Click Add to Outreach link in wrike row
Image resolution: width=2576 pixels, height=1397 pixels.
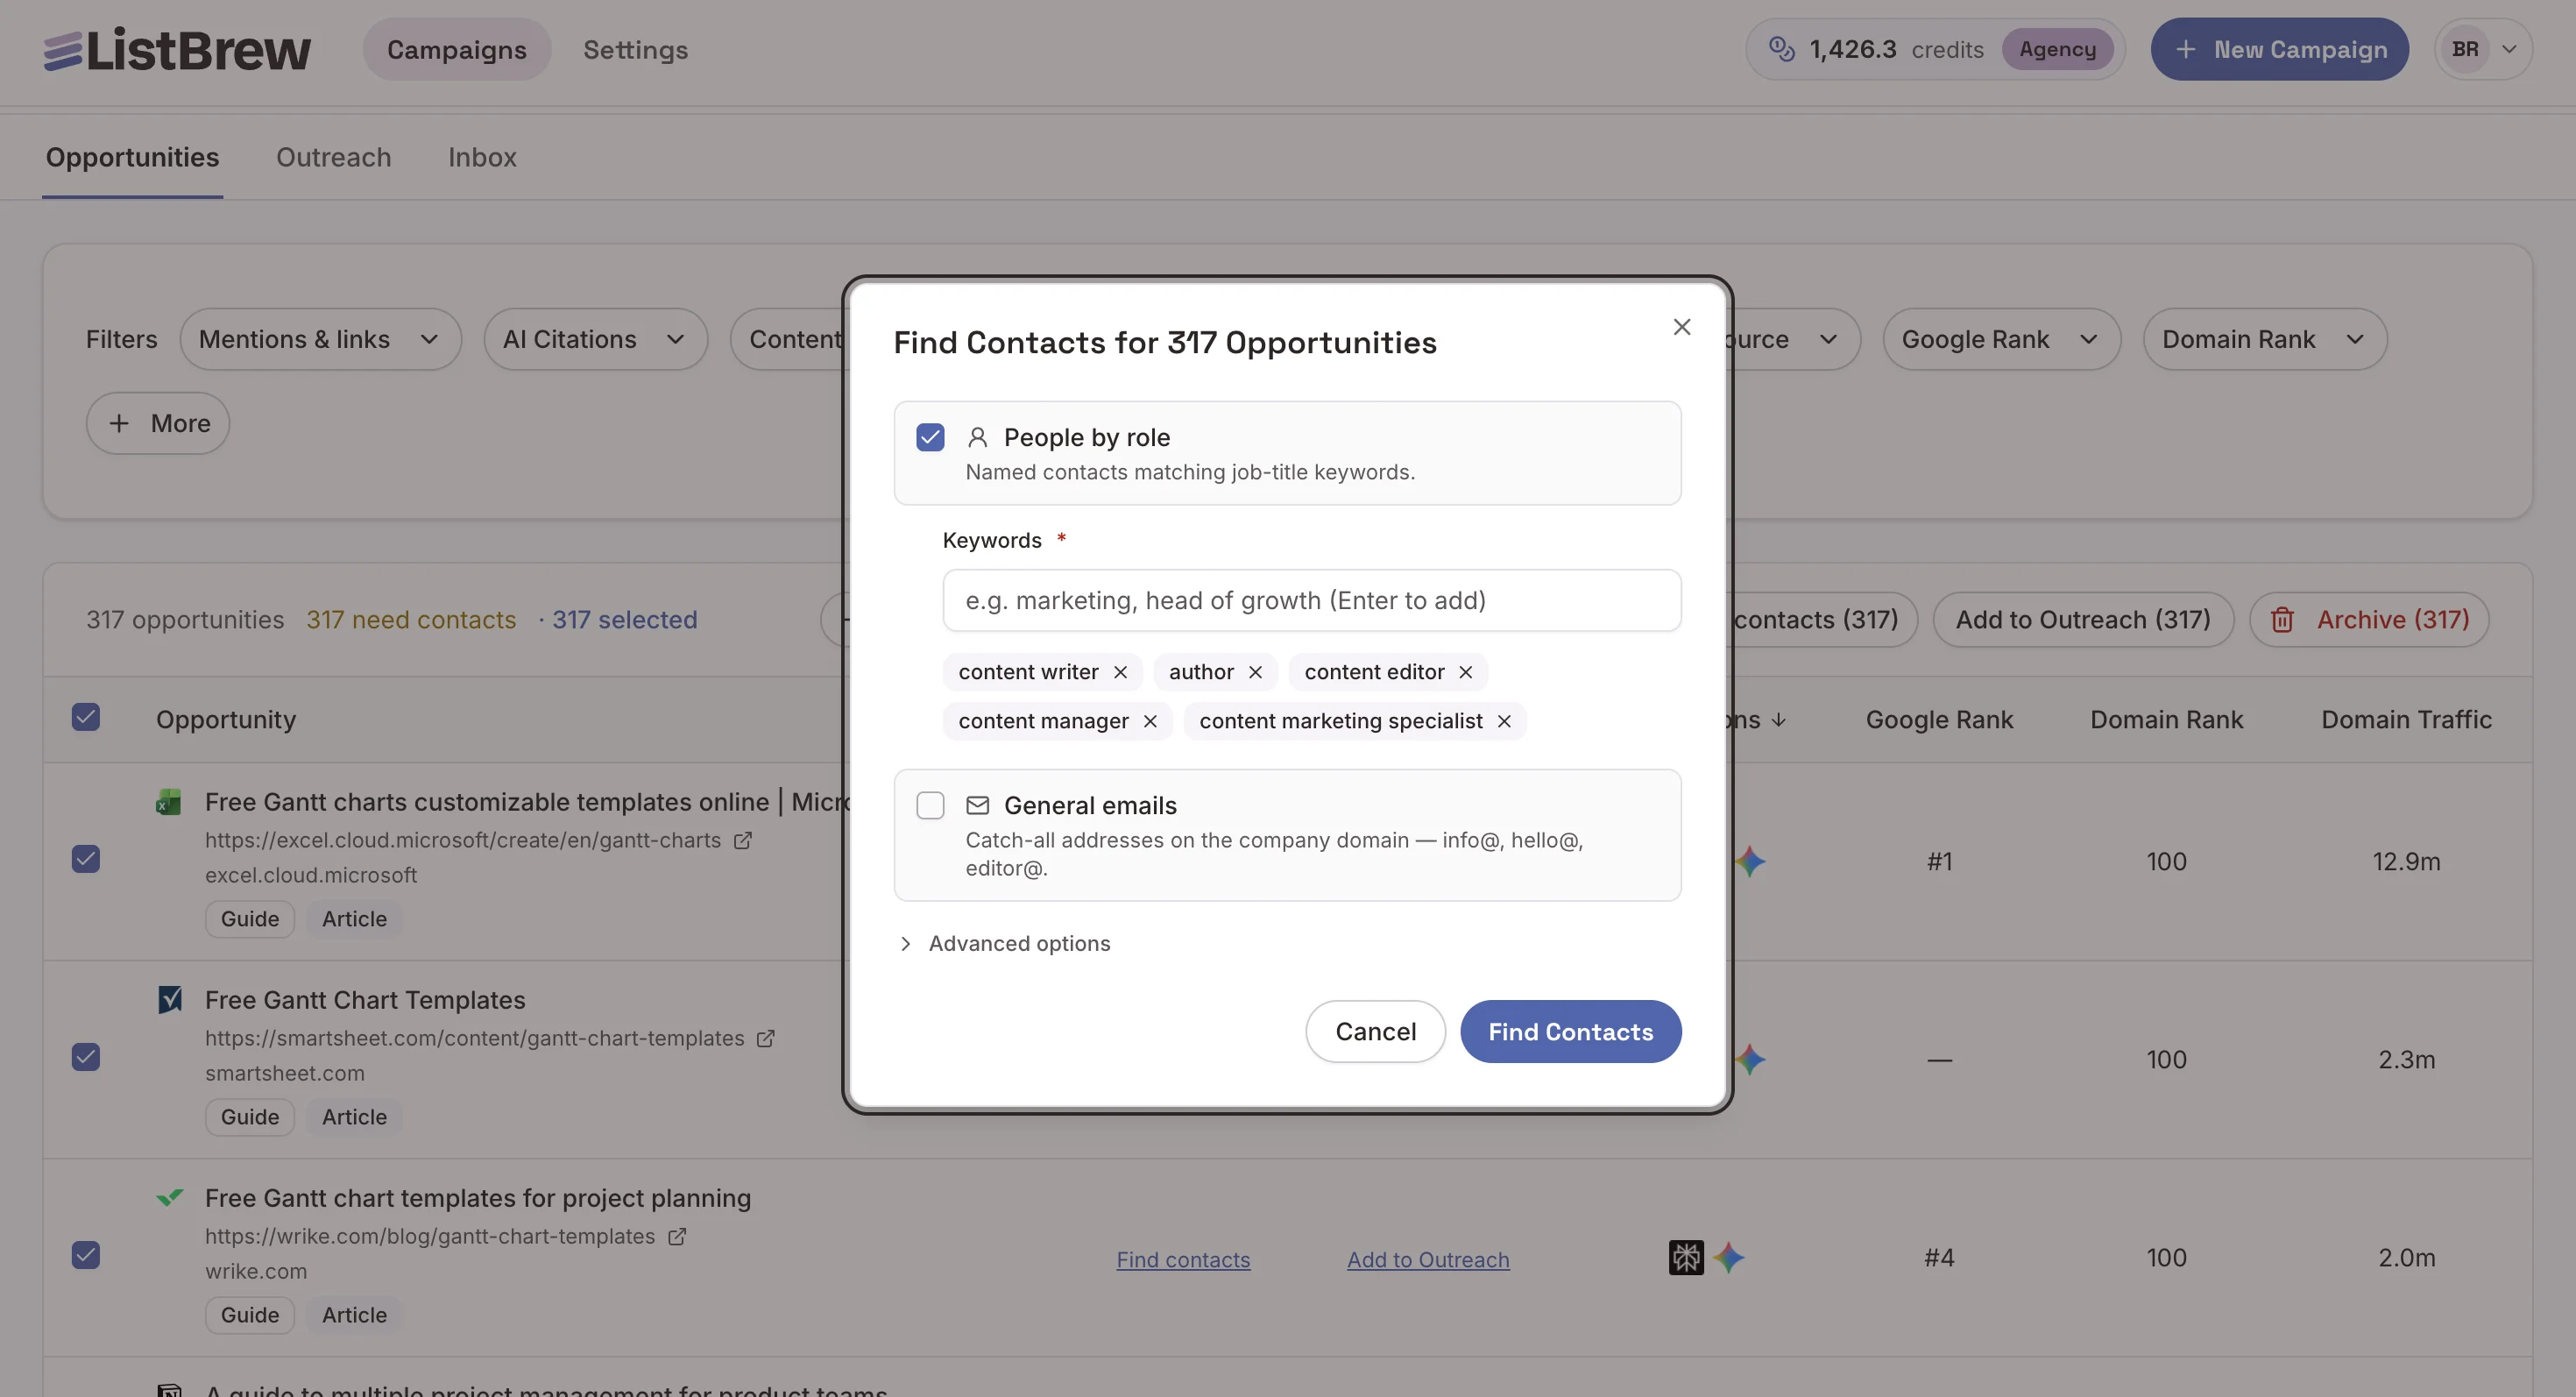point(1428,1259)
